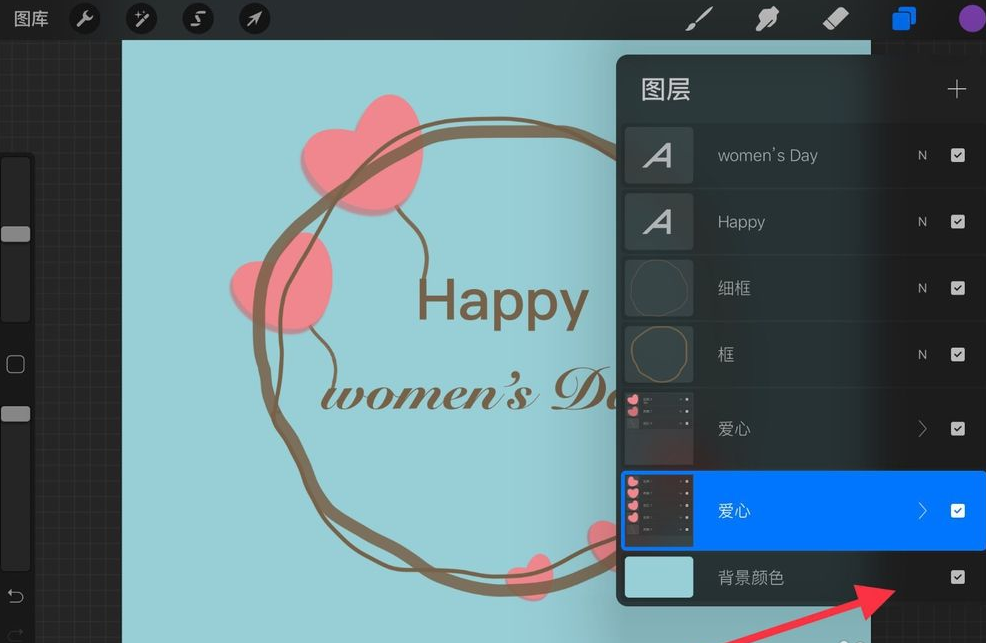Select the Brush tool

(699, 18)
